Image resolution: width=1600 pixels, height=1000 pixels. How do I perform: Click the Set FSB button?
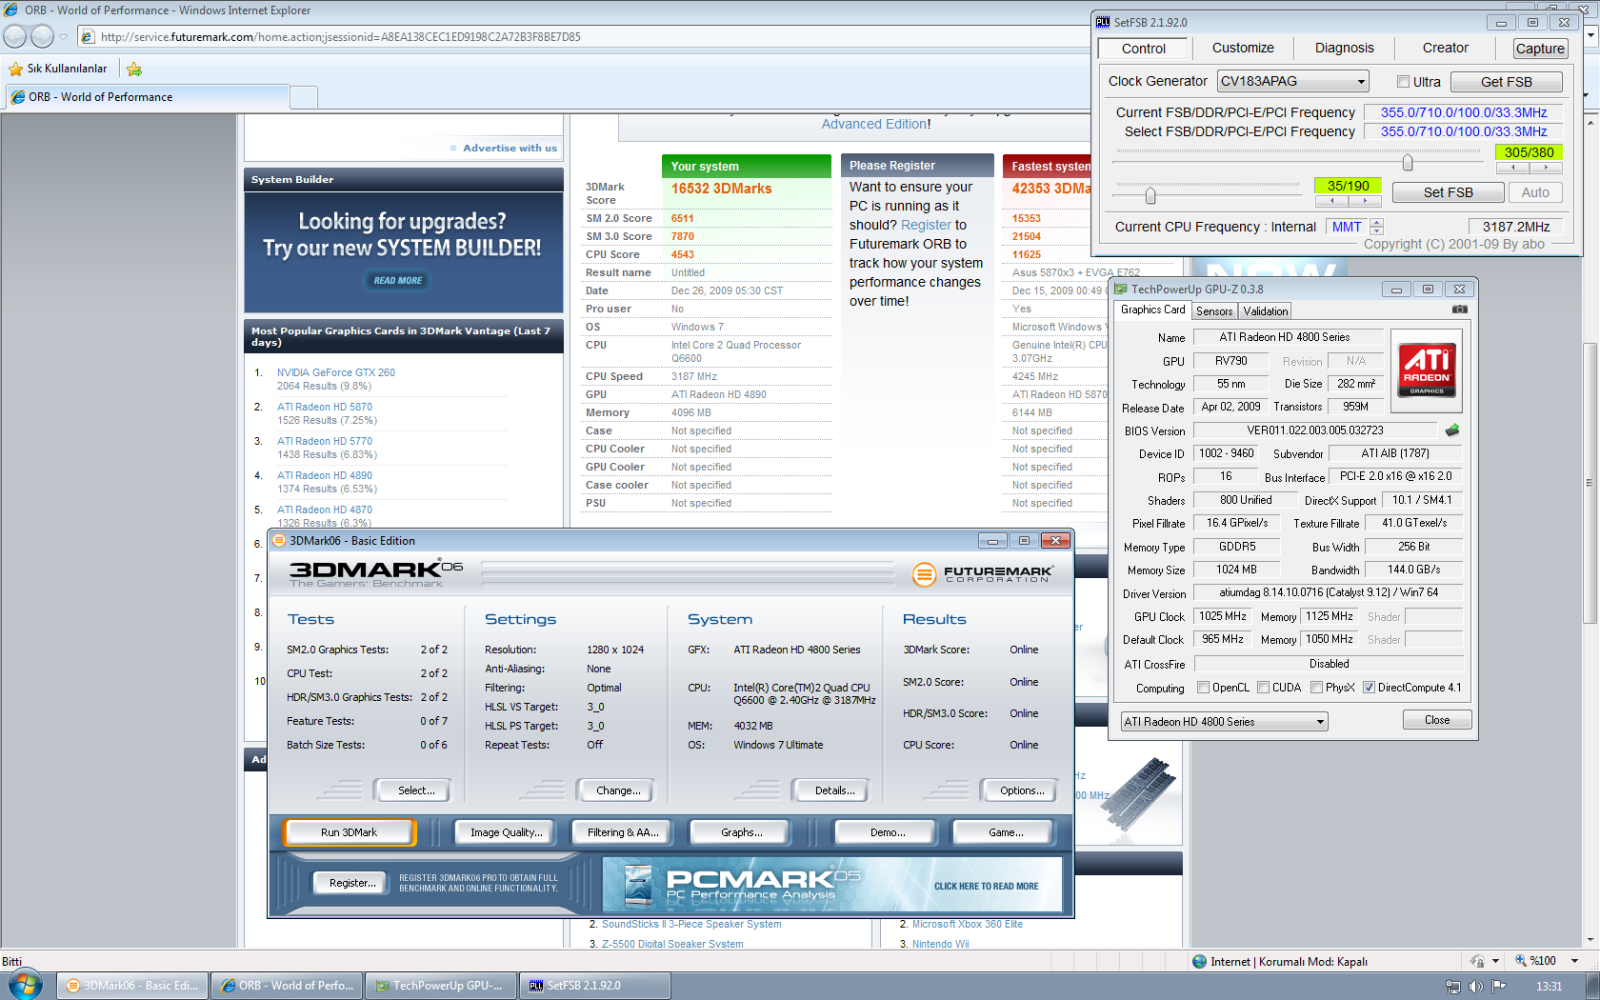click(1448, 193)
